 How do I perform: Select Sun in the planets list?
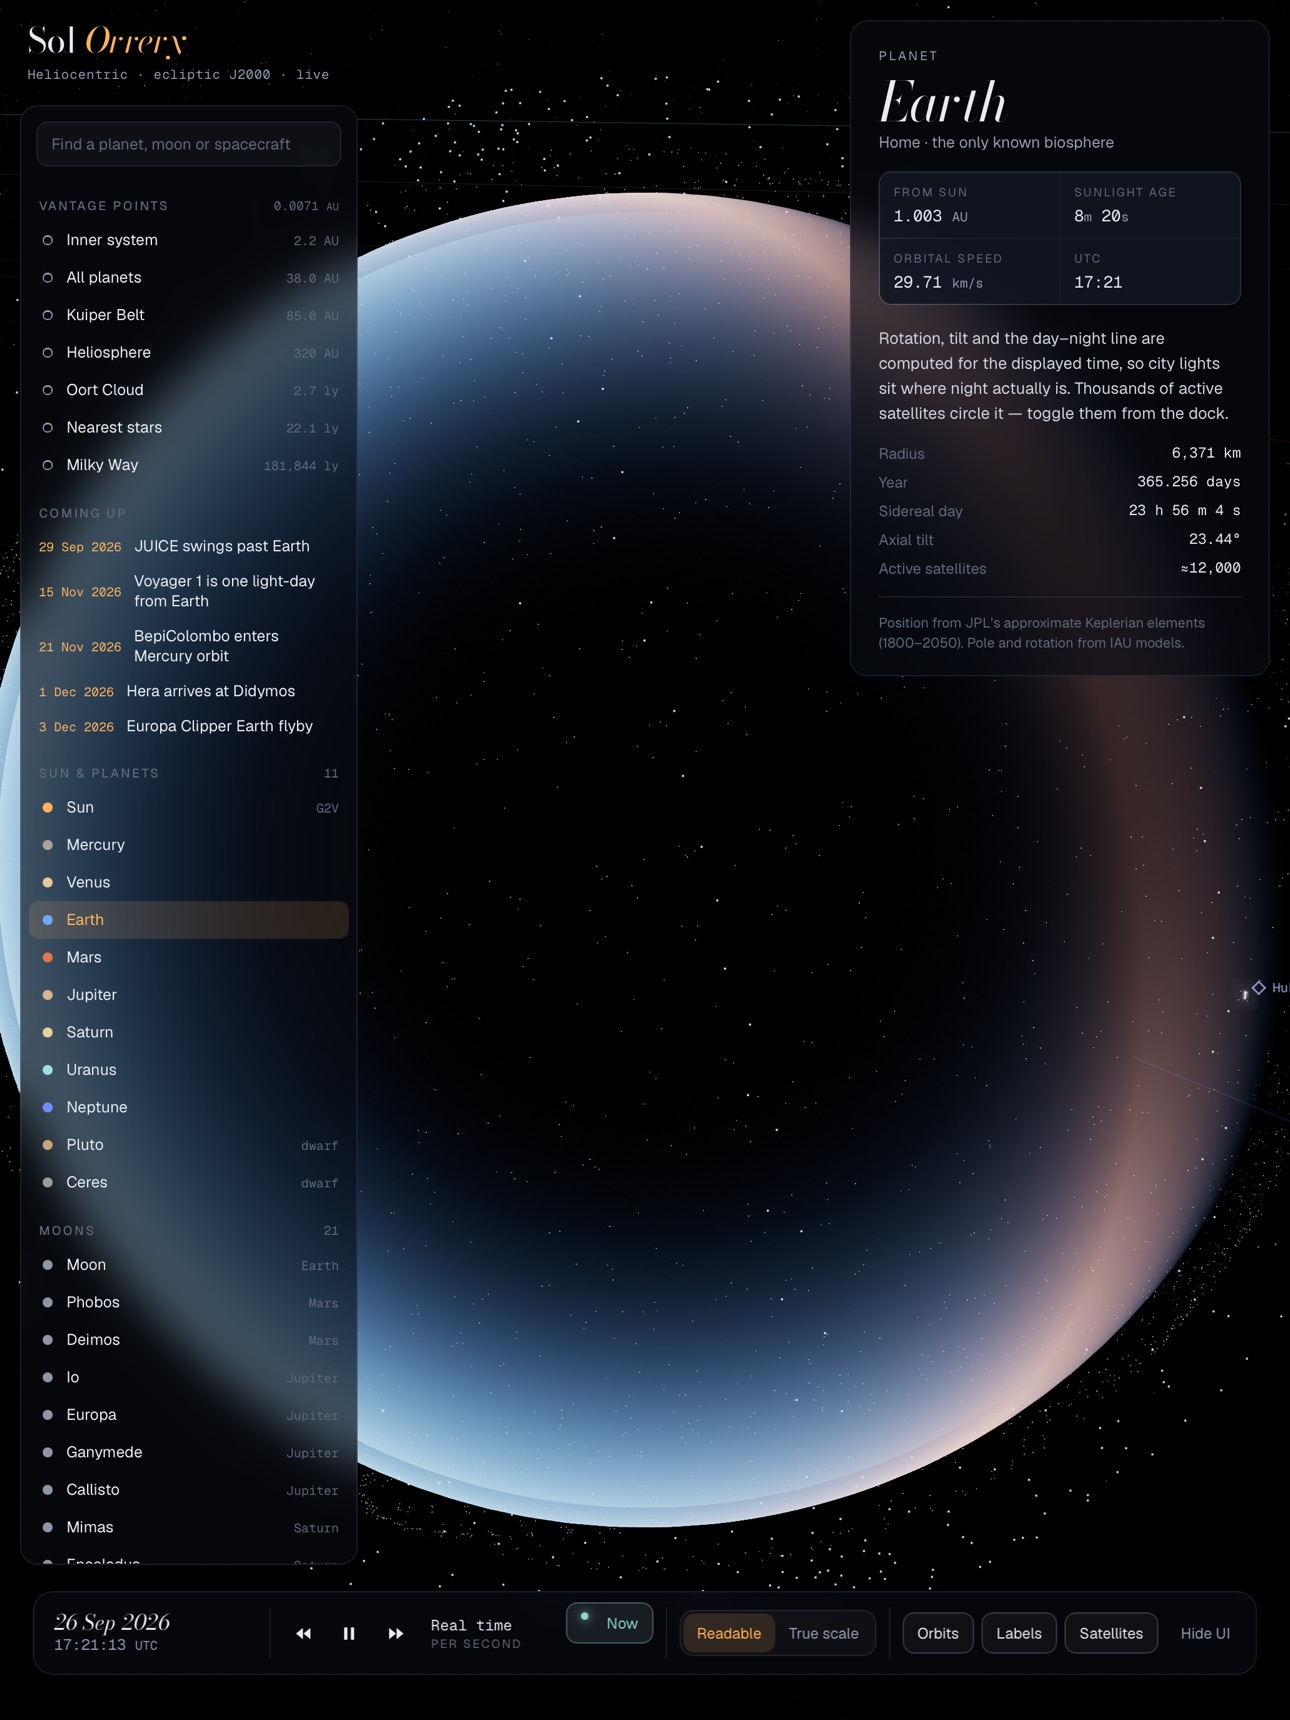point(189,807)
